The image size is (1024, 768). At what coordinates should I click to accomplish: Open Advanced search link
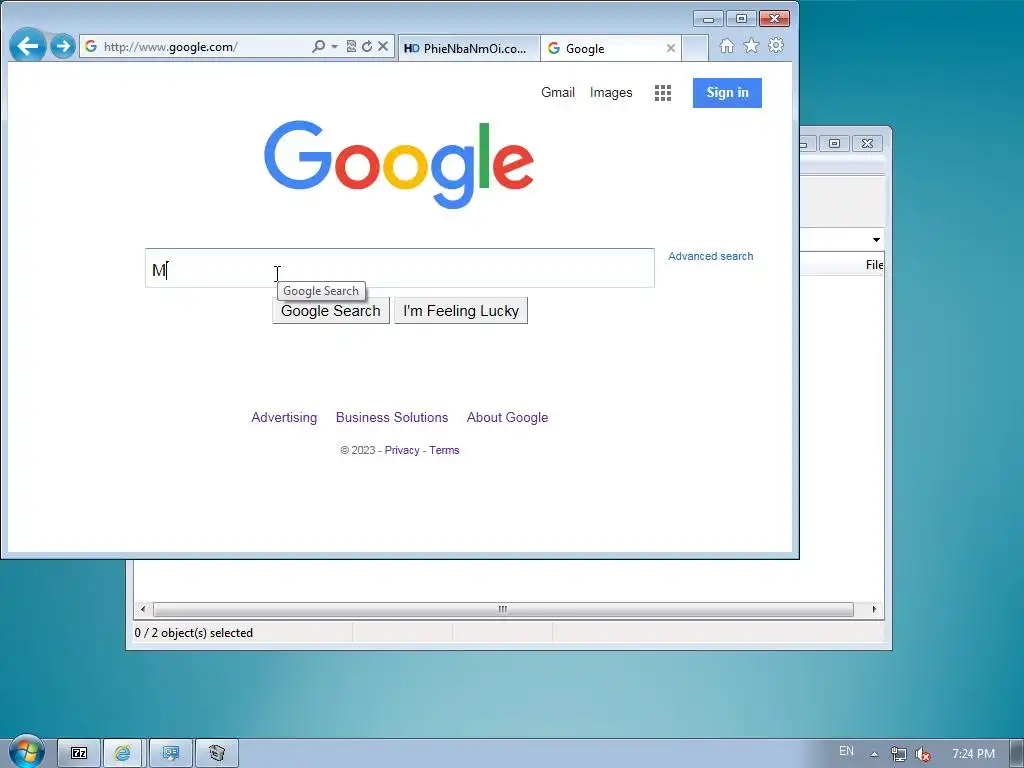click(711, 256)
